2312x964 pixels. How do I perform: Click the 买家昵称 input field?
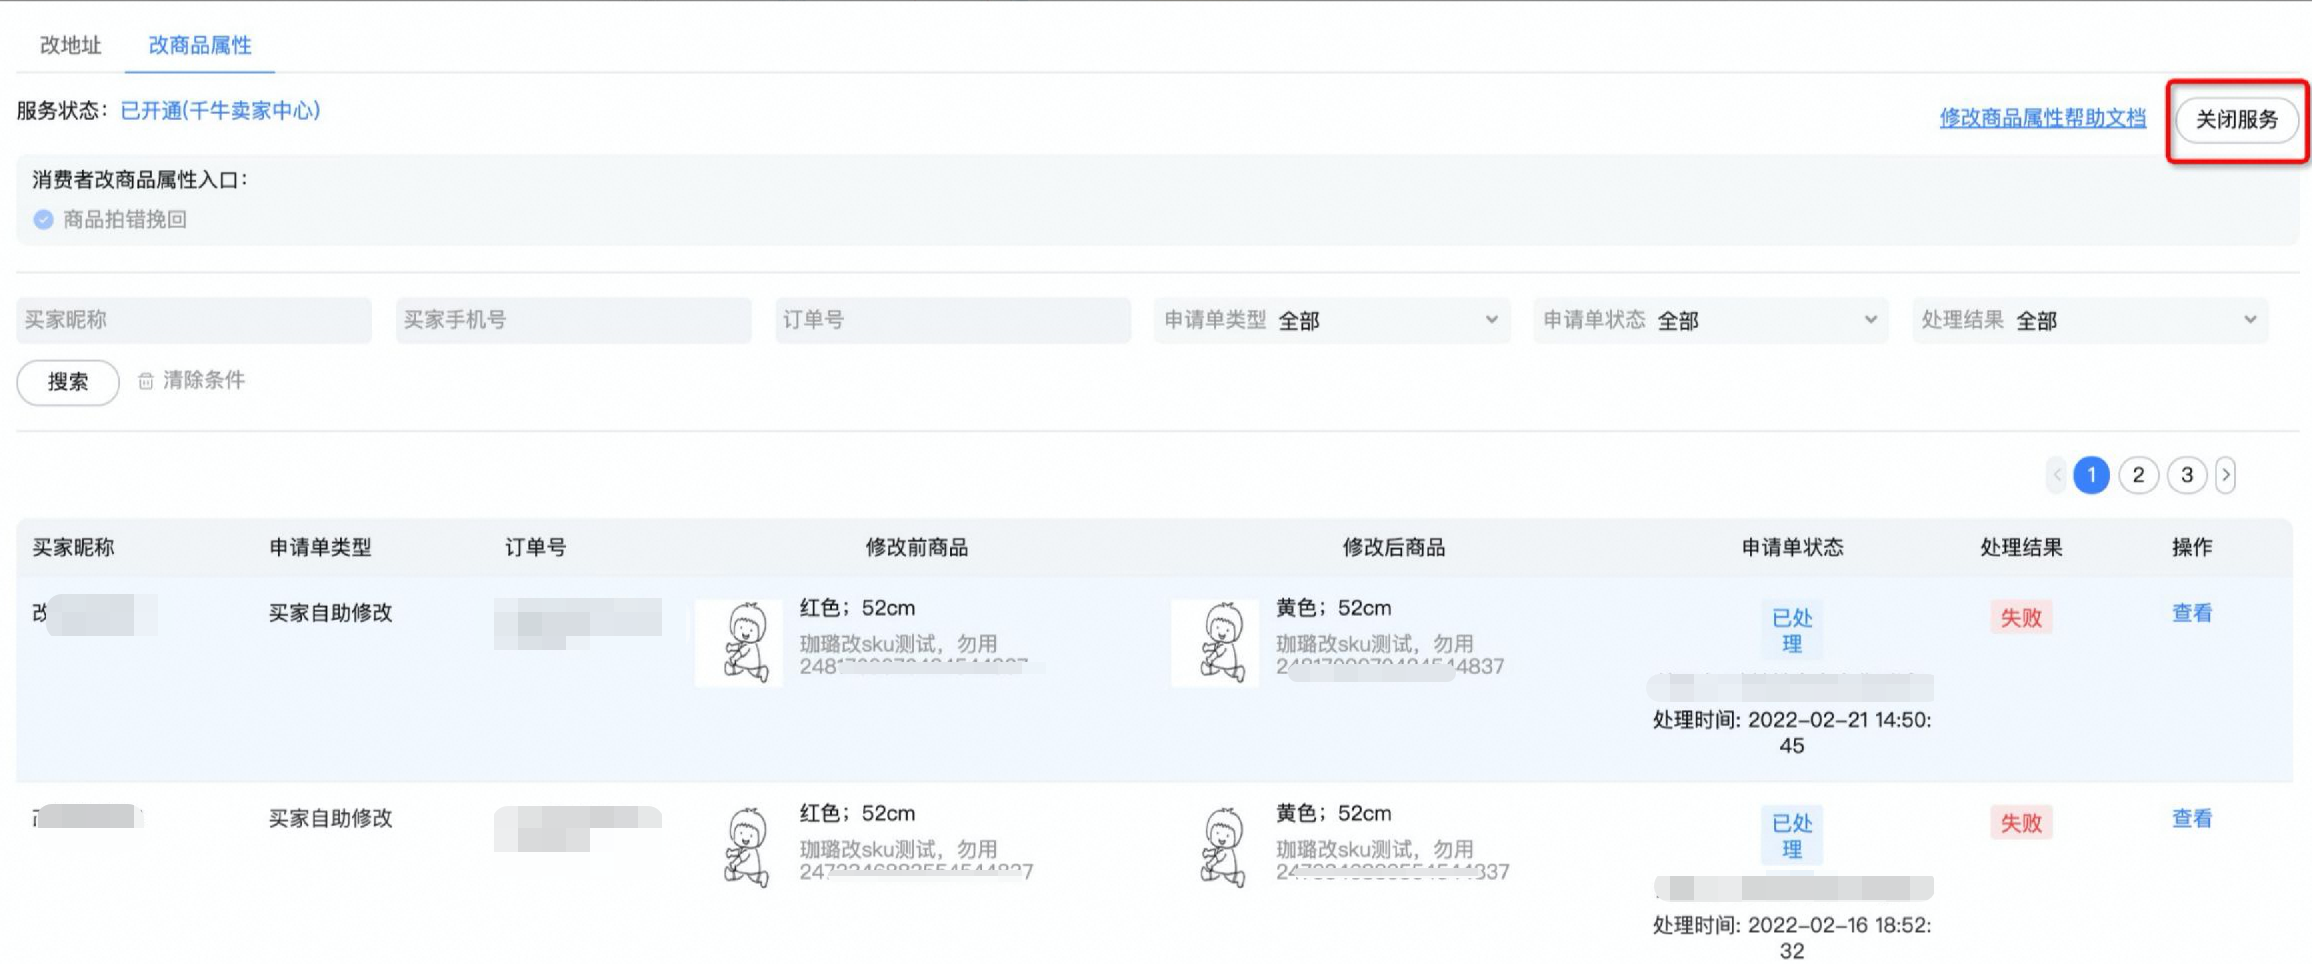[195, 320]
